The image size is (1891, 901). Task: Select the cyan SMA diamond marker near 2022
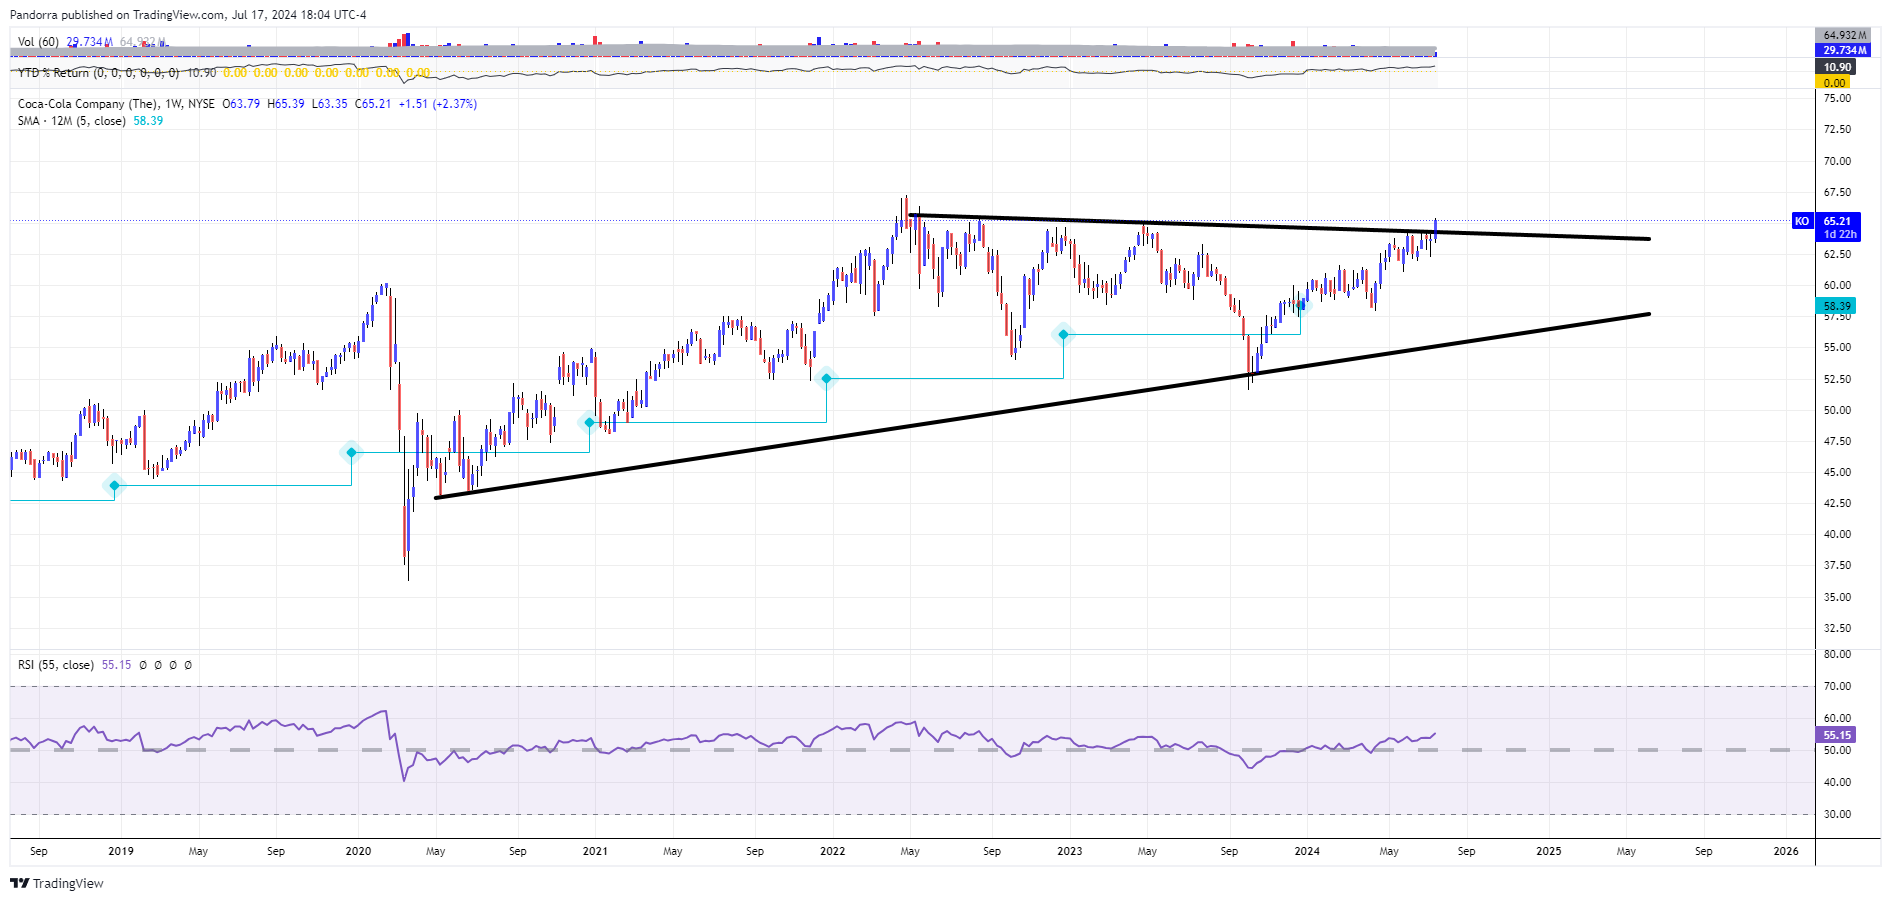coord(826,378)
